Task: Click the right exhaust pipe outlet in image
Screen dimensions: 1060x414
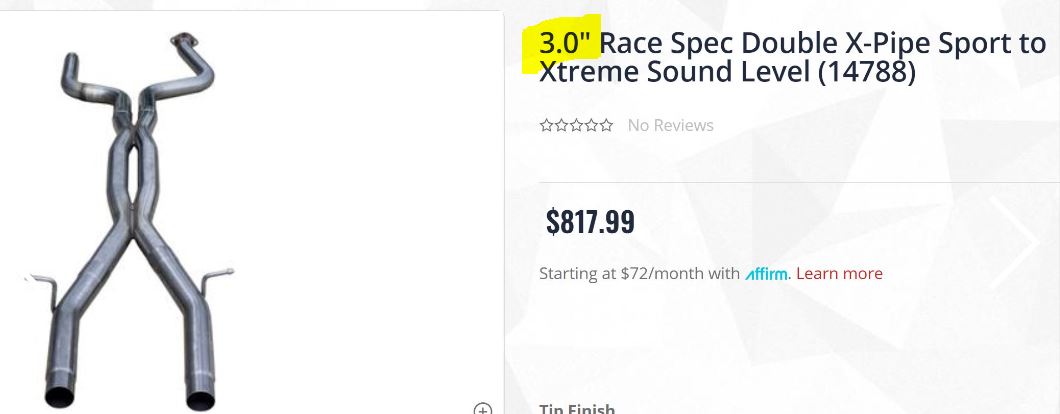Action: pos(200,397)
